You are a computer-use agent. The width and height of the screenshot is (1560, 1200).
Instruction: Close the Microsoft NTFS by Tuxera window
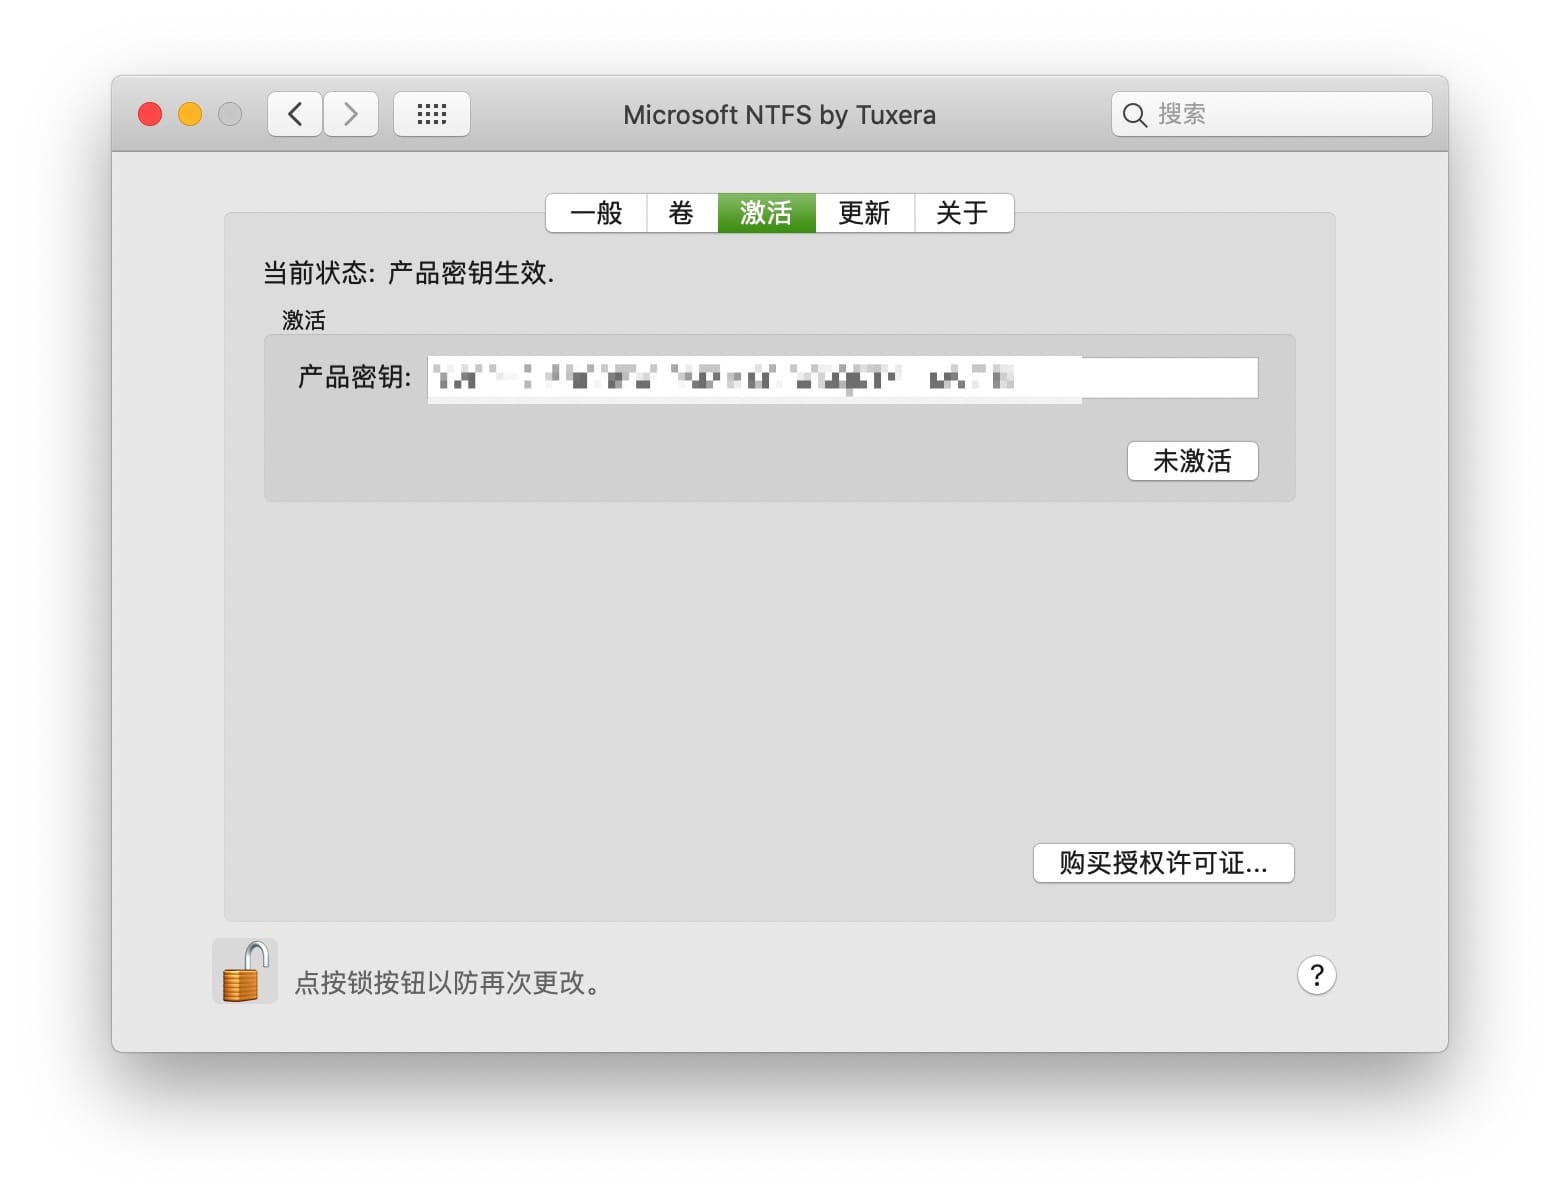150,114
